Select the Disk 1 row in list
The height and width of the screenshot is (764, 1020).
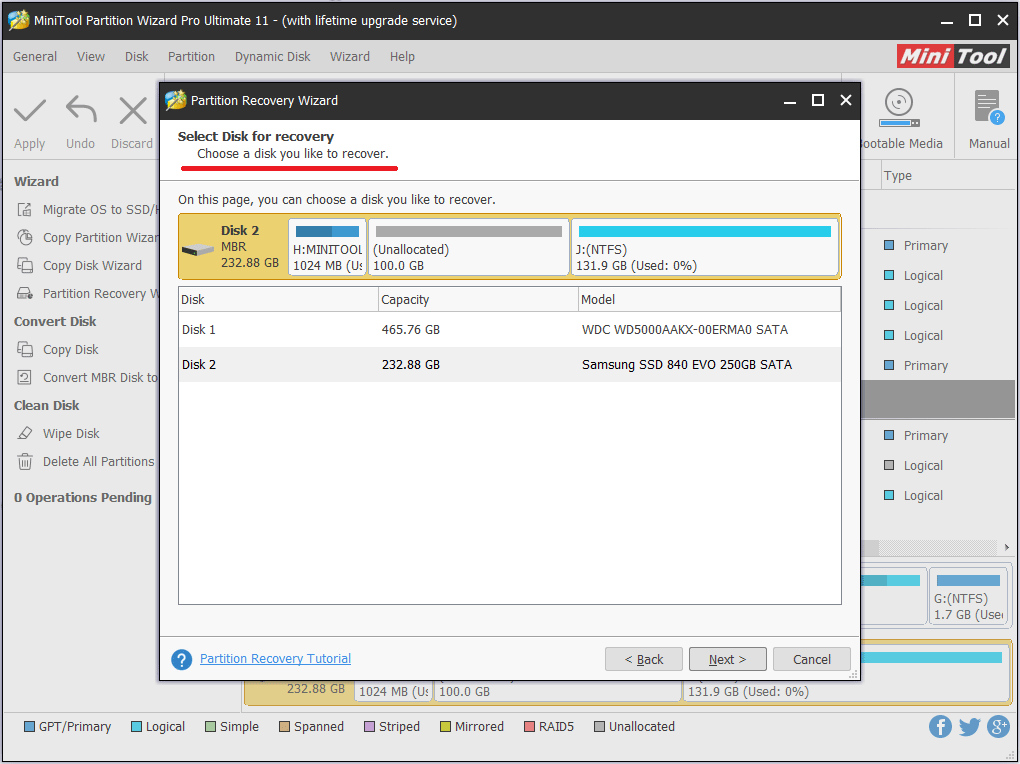click(509, 329)
